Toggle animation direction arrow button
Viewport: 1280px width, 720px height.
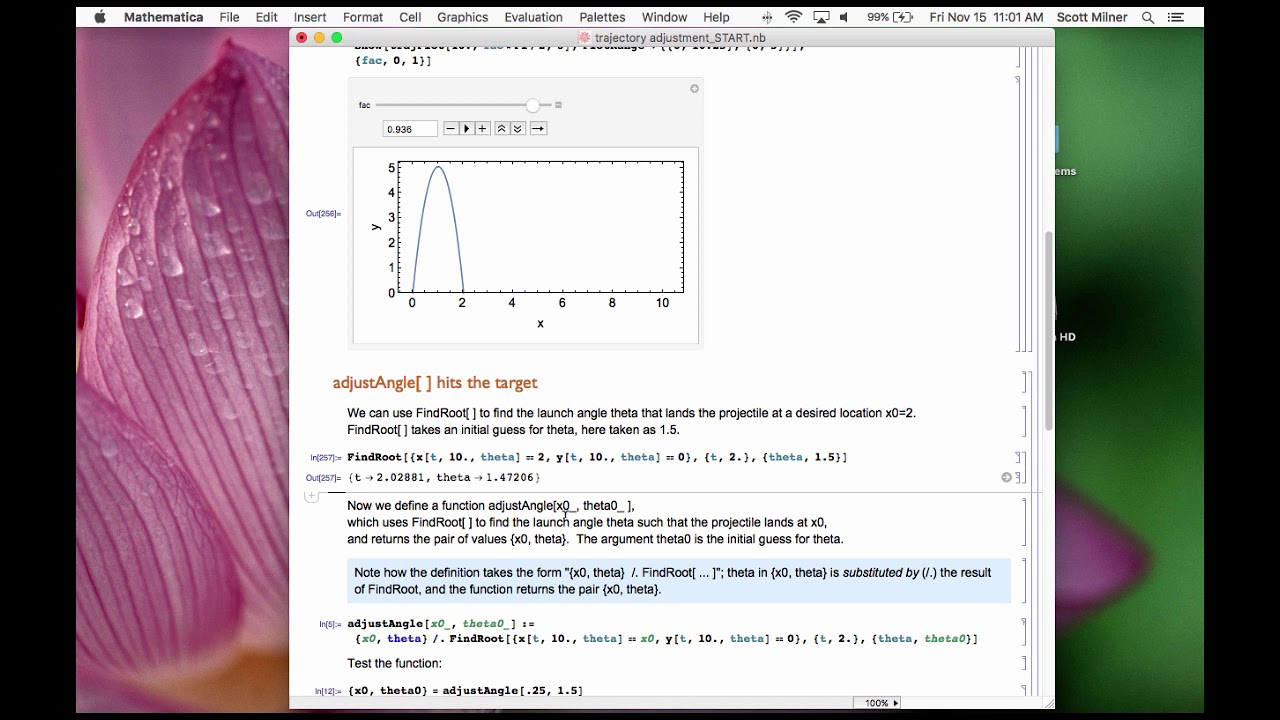pos(538,128)
